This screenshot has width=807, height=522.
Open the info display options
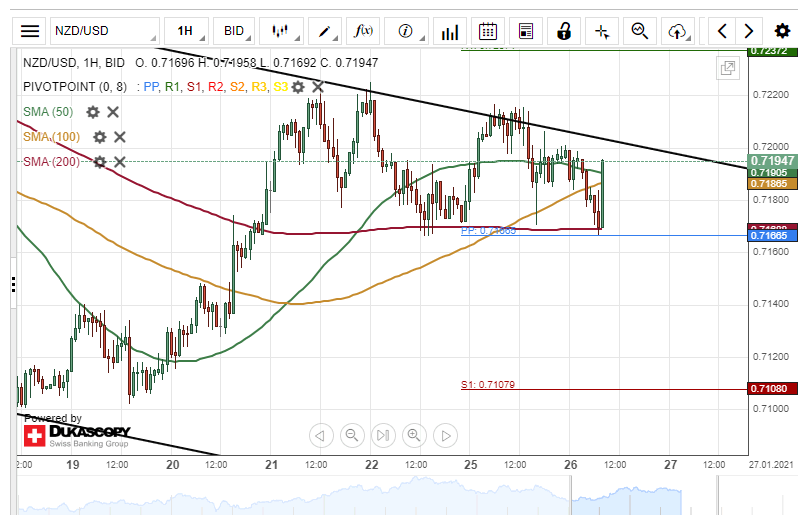[407, 31]
